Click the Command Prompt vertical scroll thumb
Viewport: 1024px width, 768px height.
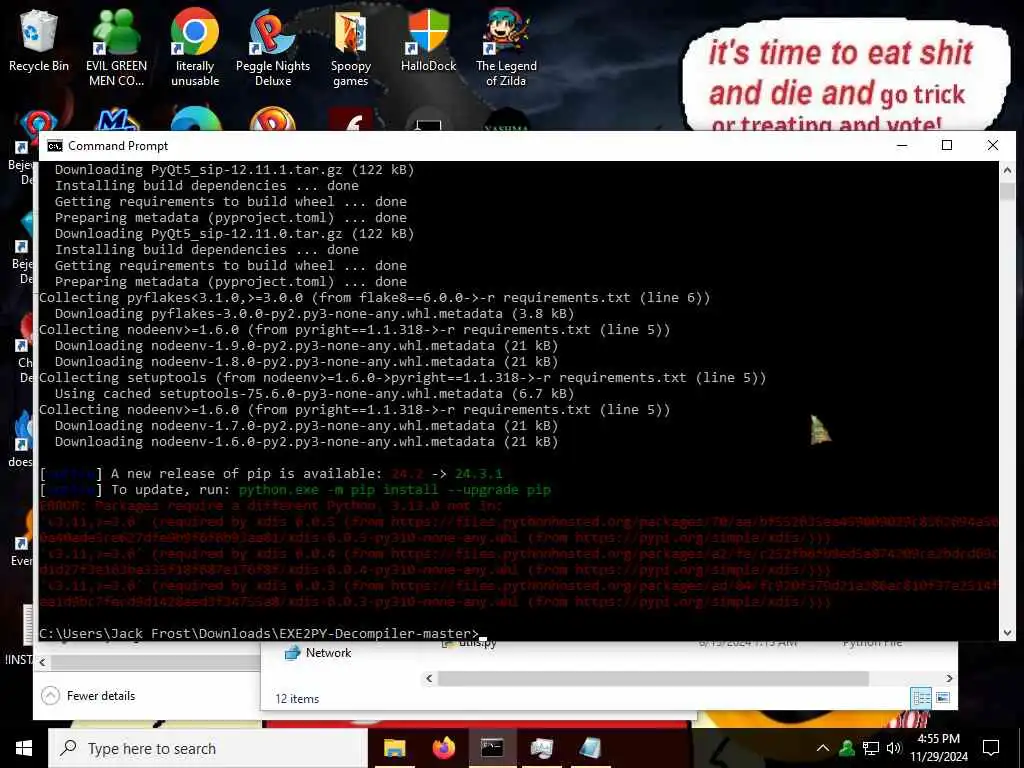click(x=1007, y=192)
